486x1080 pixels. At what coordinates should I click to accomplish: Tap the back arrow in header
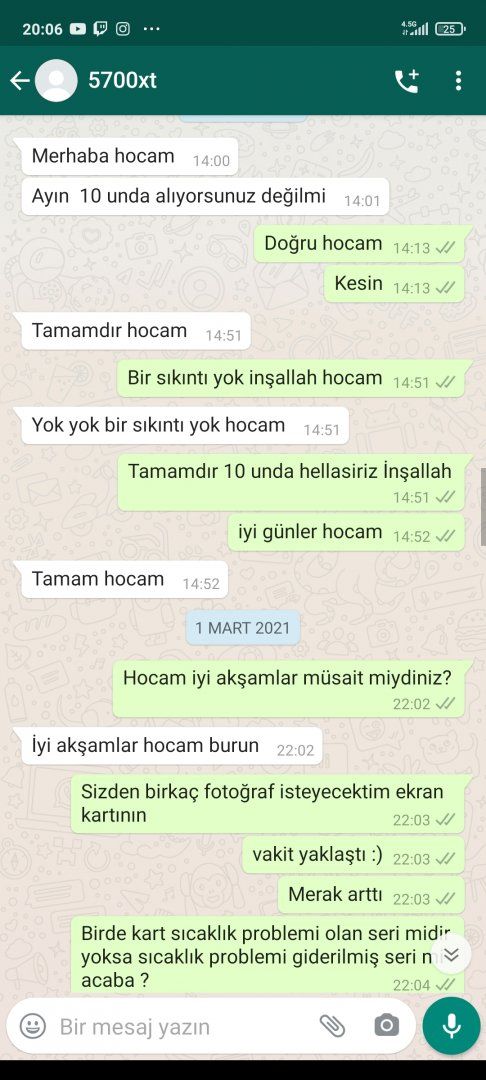19,81
